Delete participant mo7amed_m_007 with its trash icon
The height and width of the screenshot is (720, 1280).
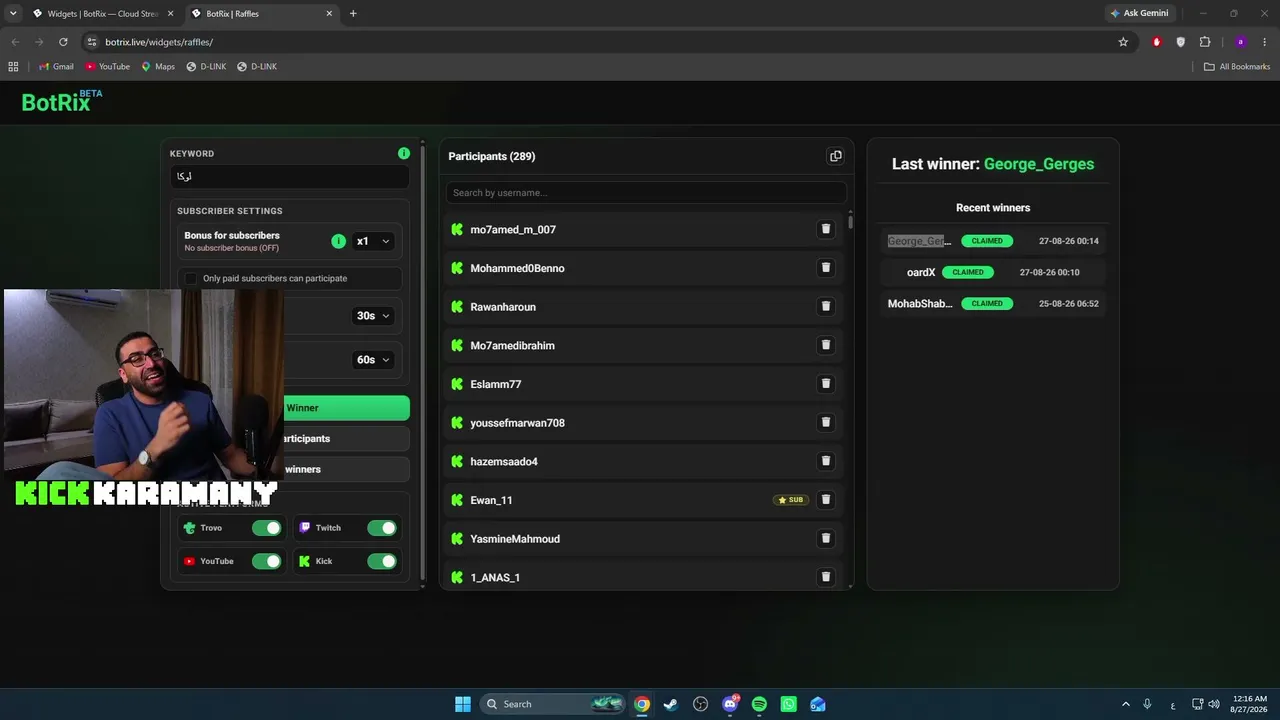(826, 229)
